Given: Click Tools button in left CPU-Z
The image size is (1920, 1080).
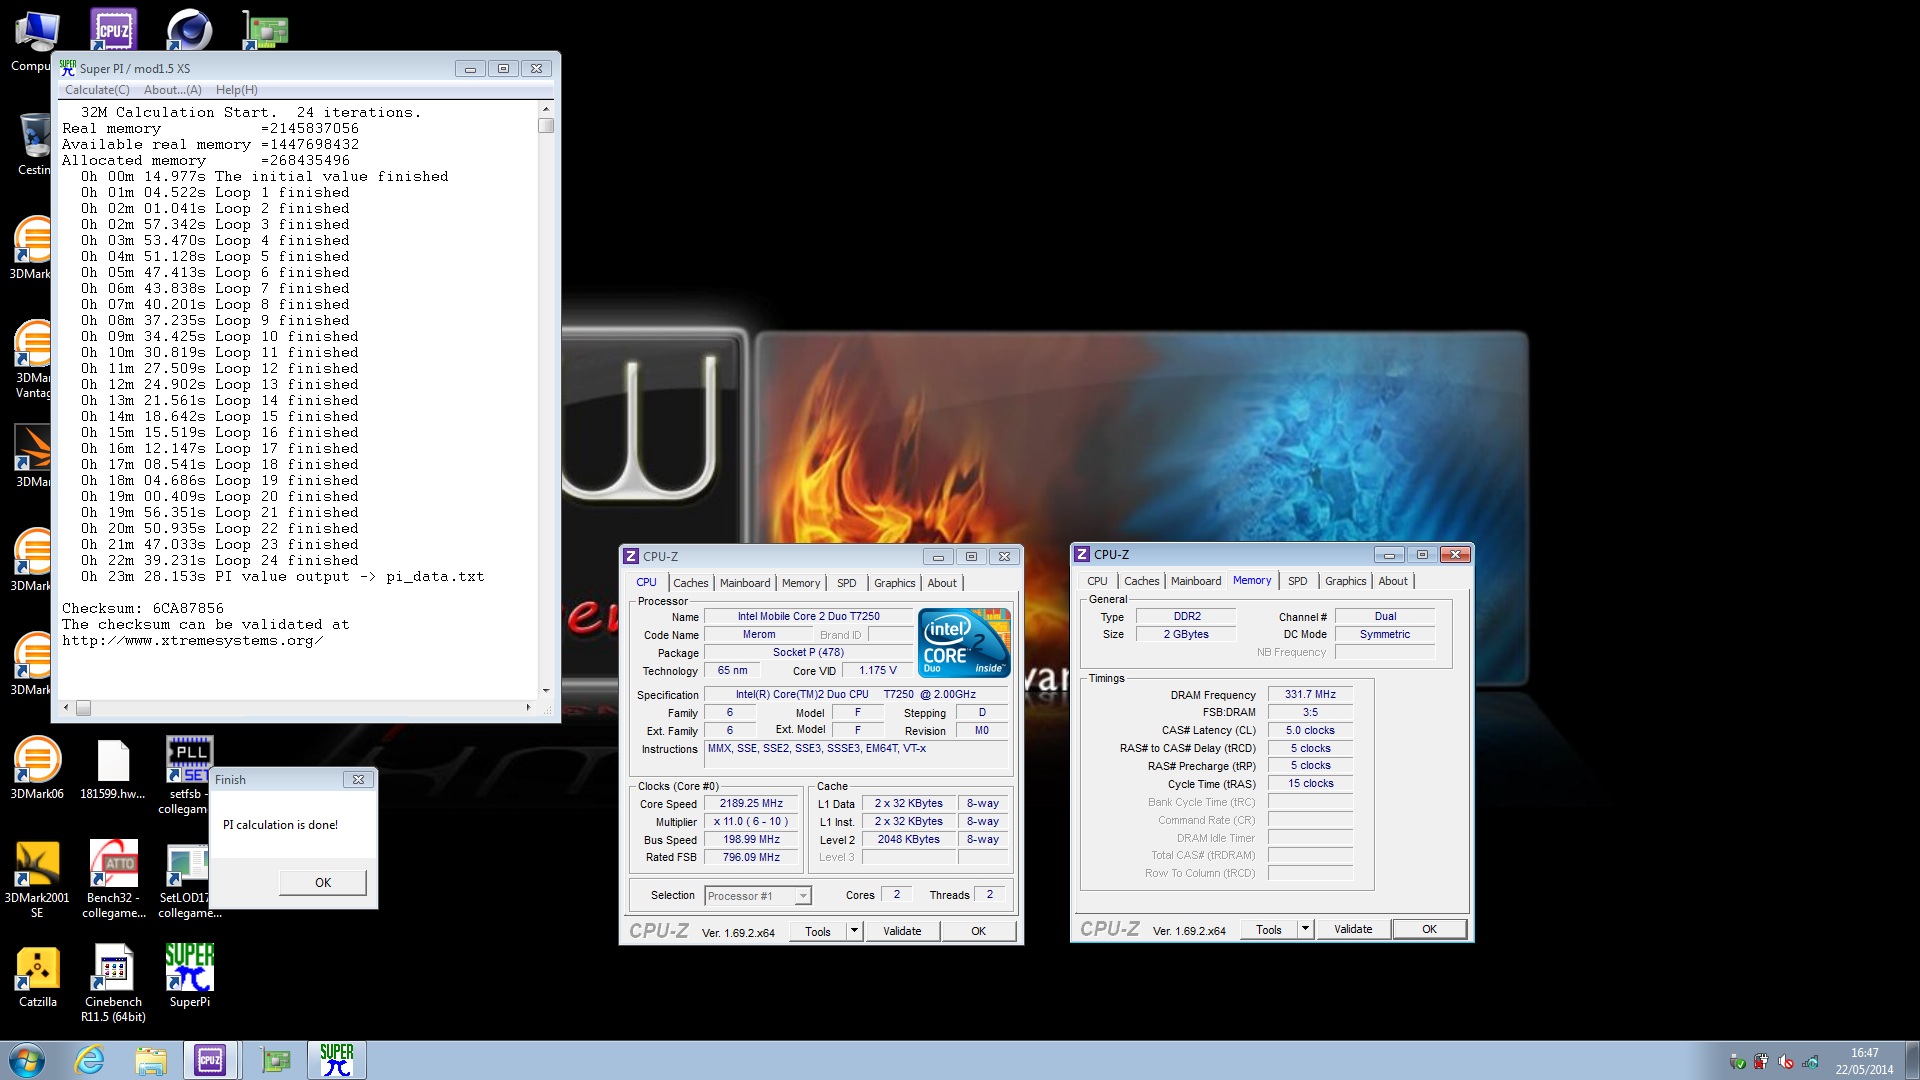Looking at the screenshot, I should (x=818, y=931).
